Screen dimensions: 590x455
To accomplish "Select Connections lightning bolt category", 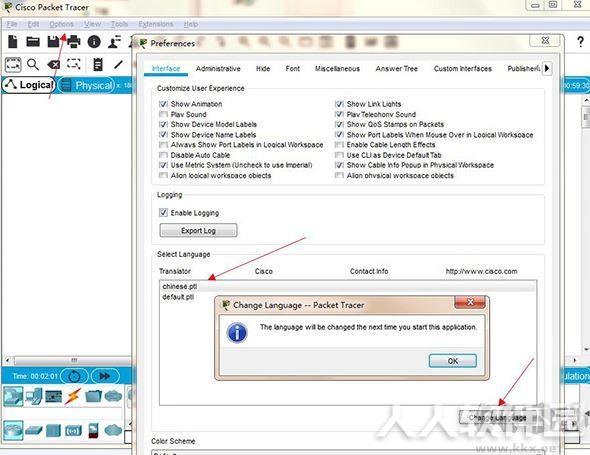I will (73, 396).
